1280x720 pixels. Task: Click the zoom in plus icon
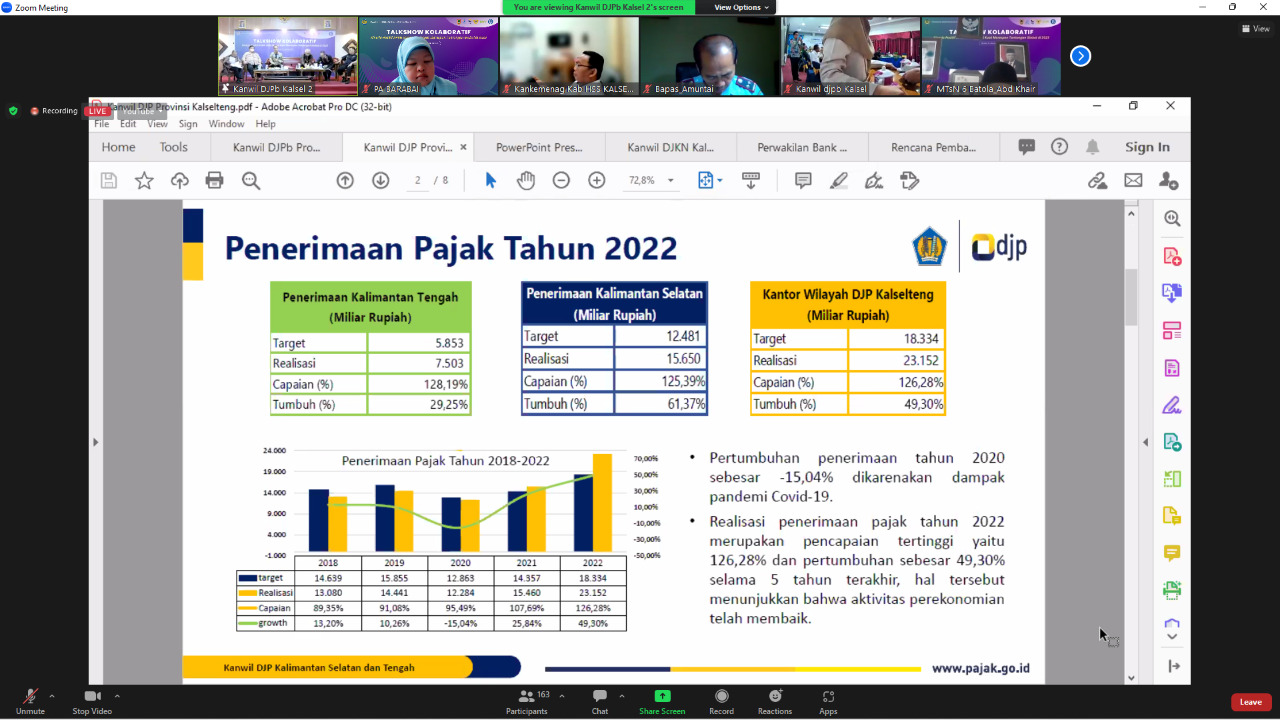pos(597,180)
